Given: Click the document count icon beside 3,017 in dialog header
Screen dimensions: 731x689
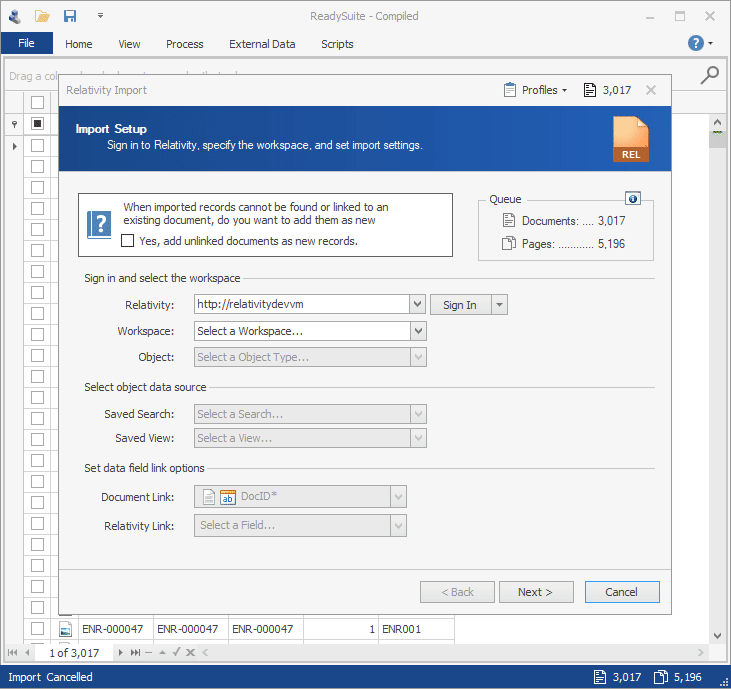Looking at the screenshot, I should tap(589, 90).
